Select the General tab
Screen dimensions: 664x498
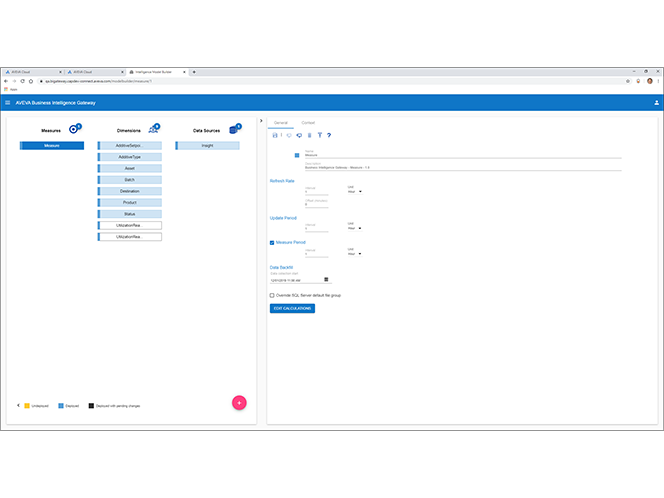[x=281, y=122]
